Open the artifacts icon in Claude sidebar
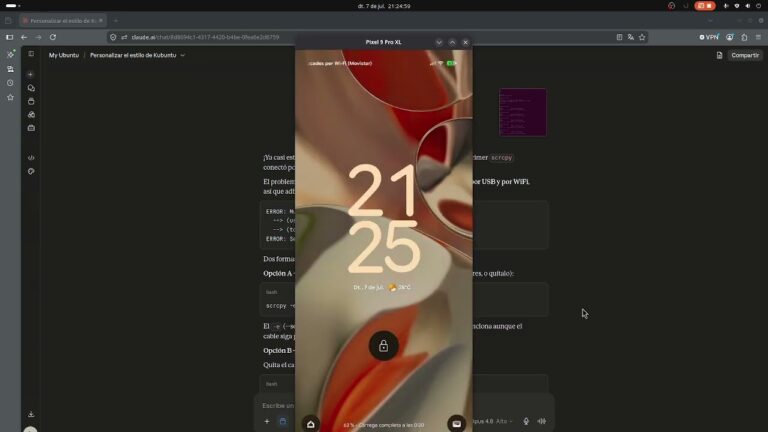 tap(31, 115)
